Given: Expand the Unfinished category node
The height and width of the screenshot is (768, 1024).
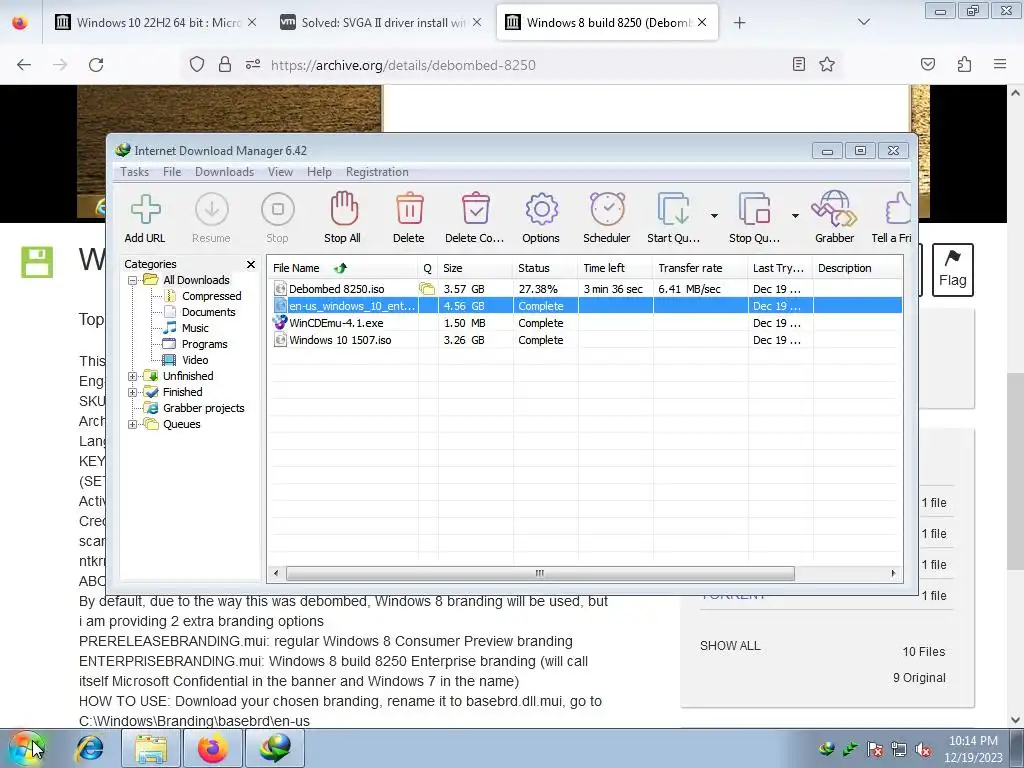Looking at the screenshot, I should [133, 376].
